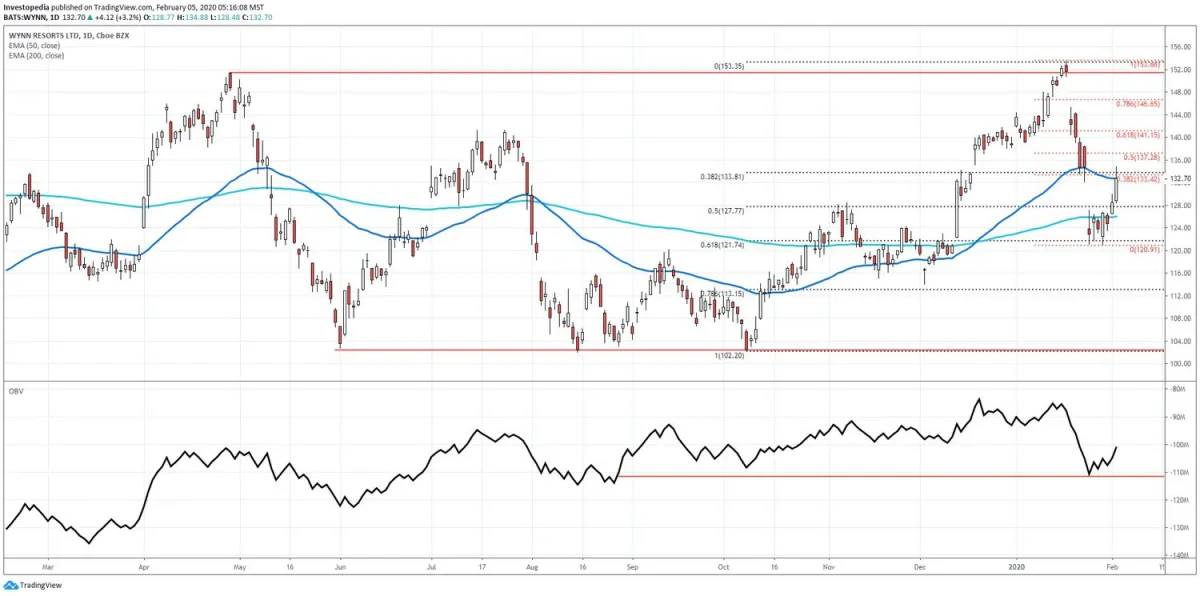Click the 104.00 price axis label

[1181, 341]
